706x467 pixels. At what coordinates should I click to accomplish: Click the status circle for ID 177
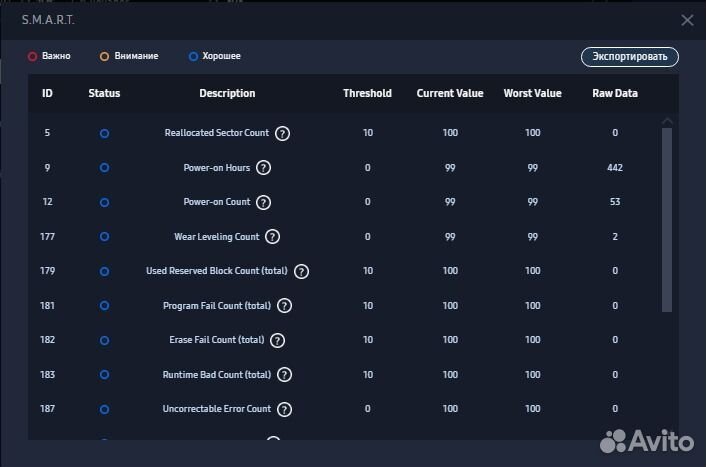(104, 237)
